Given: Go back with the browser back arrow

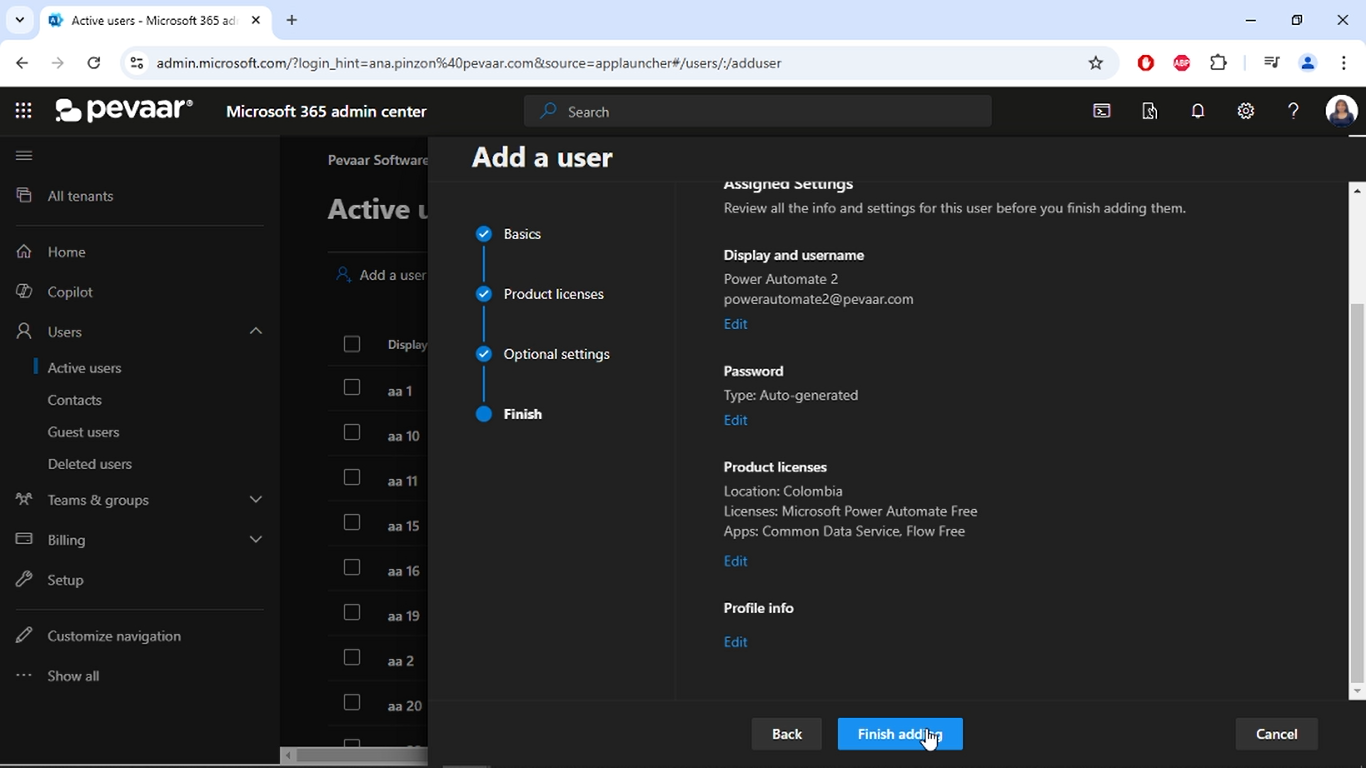Looking at the screenshot, I should pos(22,62).
